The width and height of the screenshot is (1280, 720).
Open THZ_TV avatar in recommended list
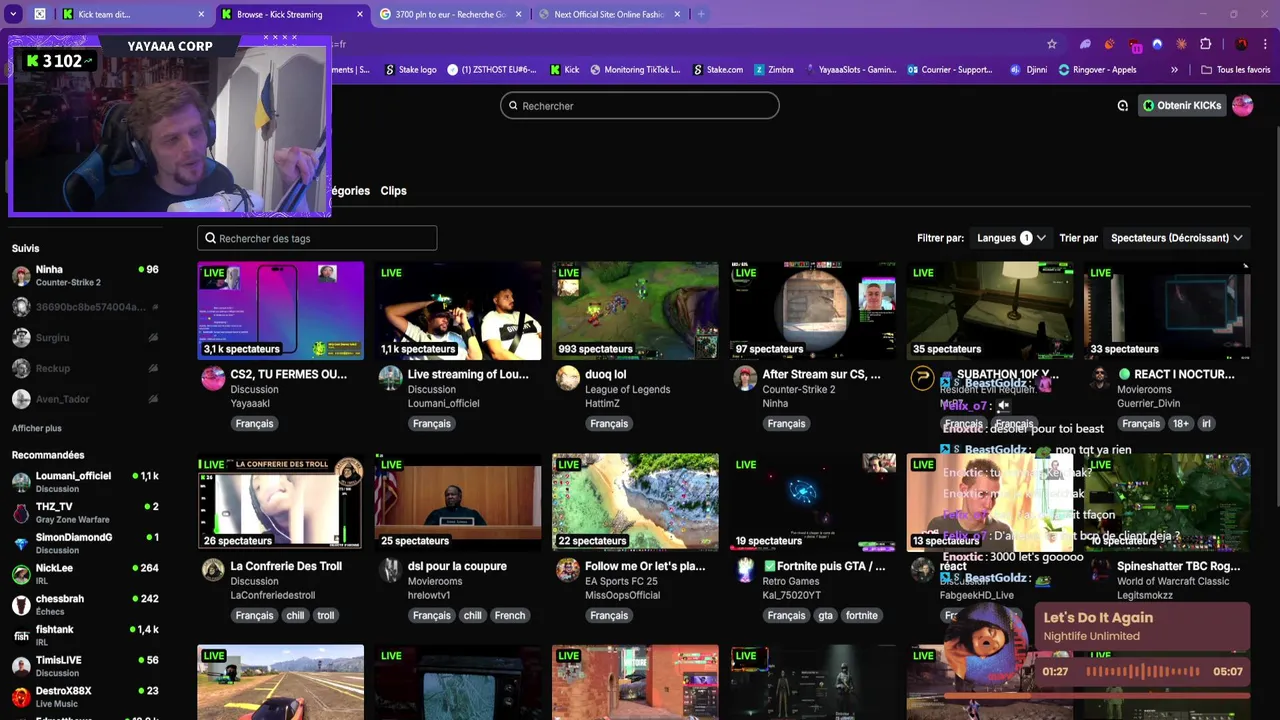tap(21, 513)
